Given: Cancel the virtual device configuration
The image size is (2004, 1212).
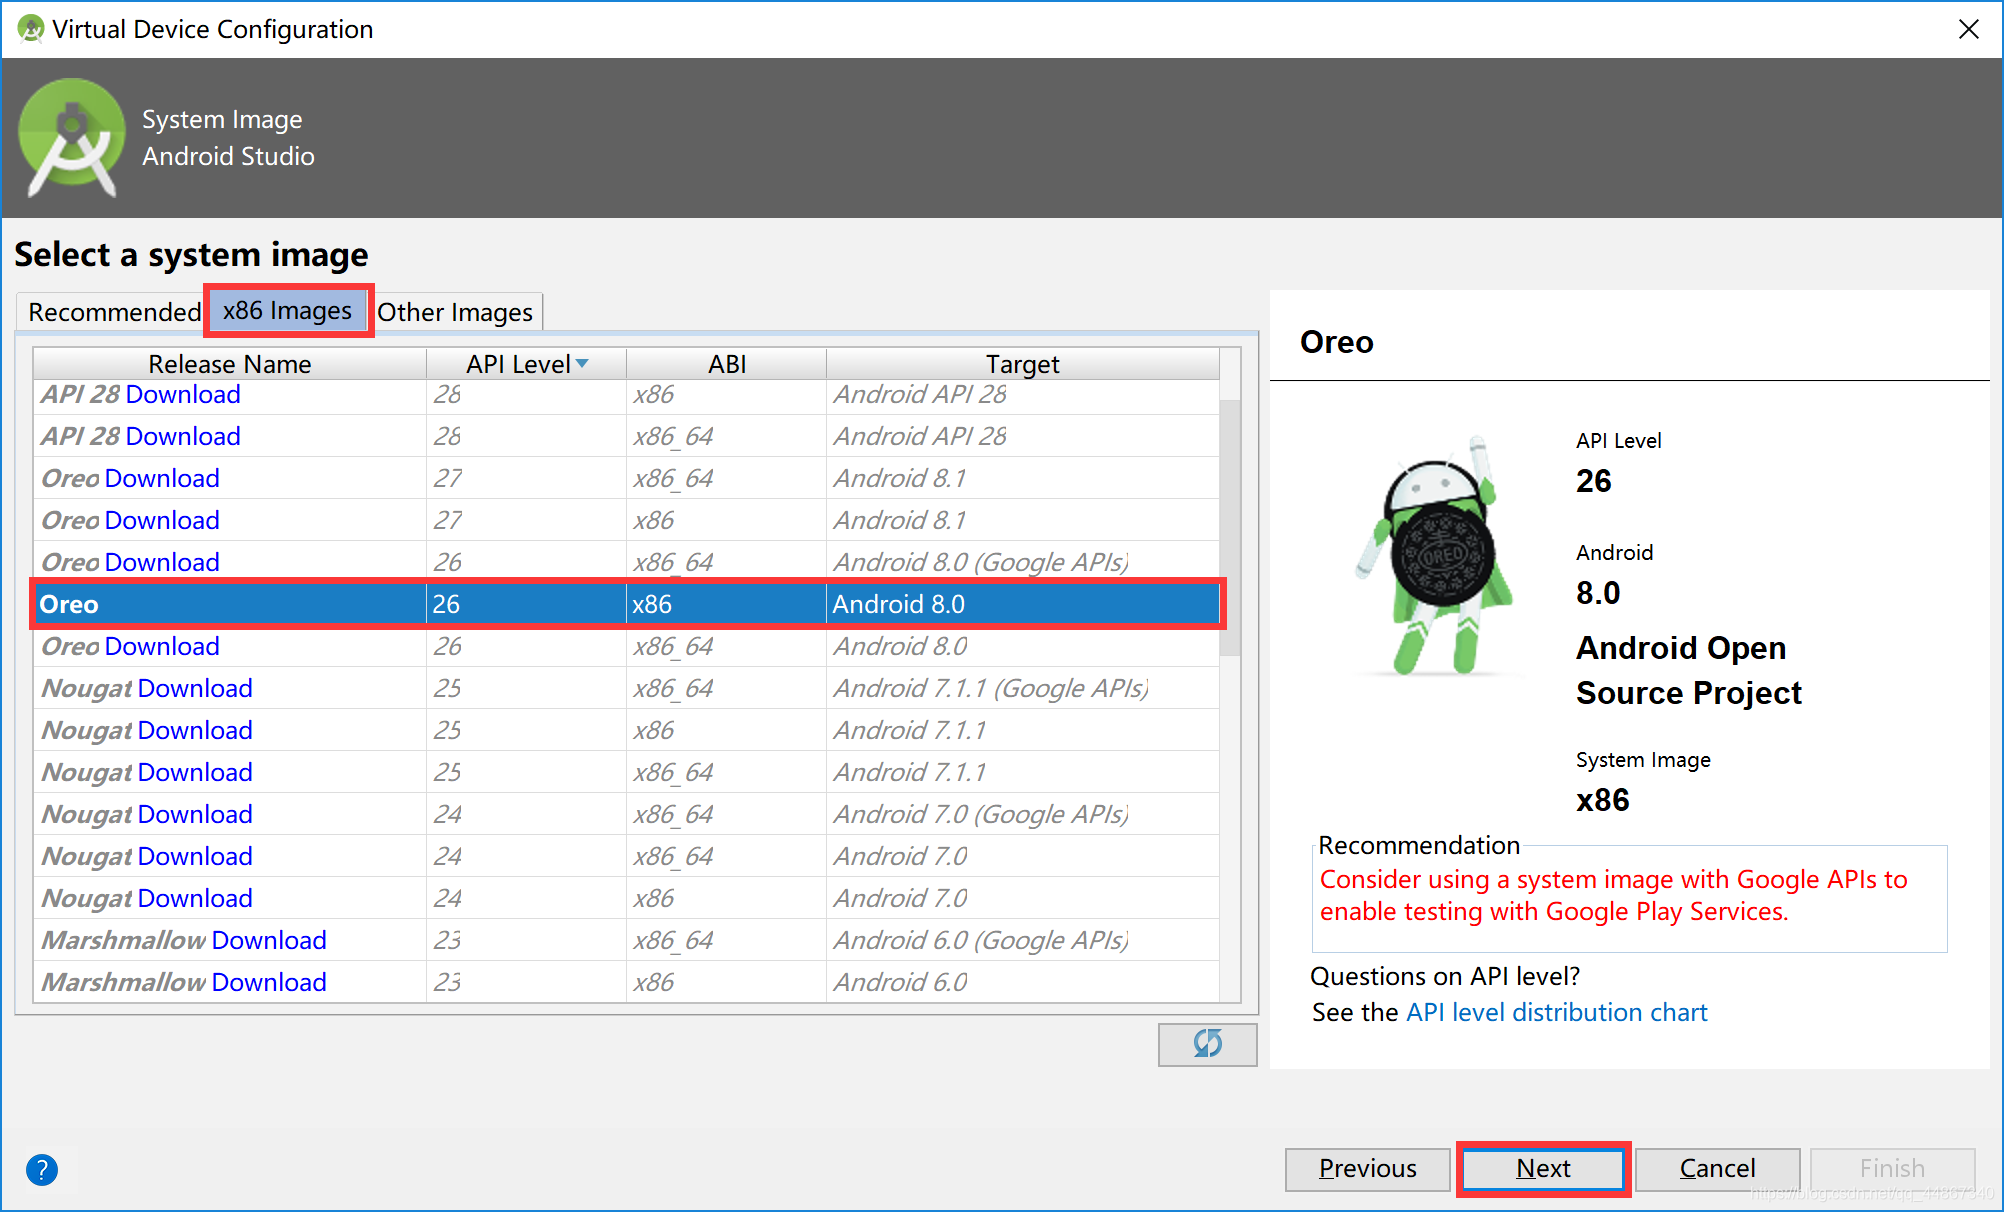Looking at the screenshot, I should click(1716, 1168).
